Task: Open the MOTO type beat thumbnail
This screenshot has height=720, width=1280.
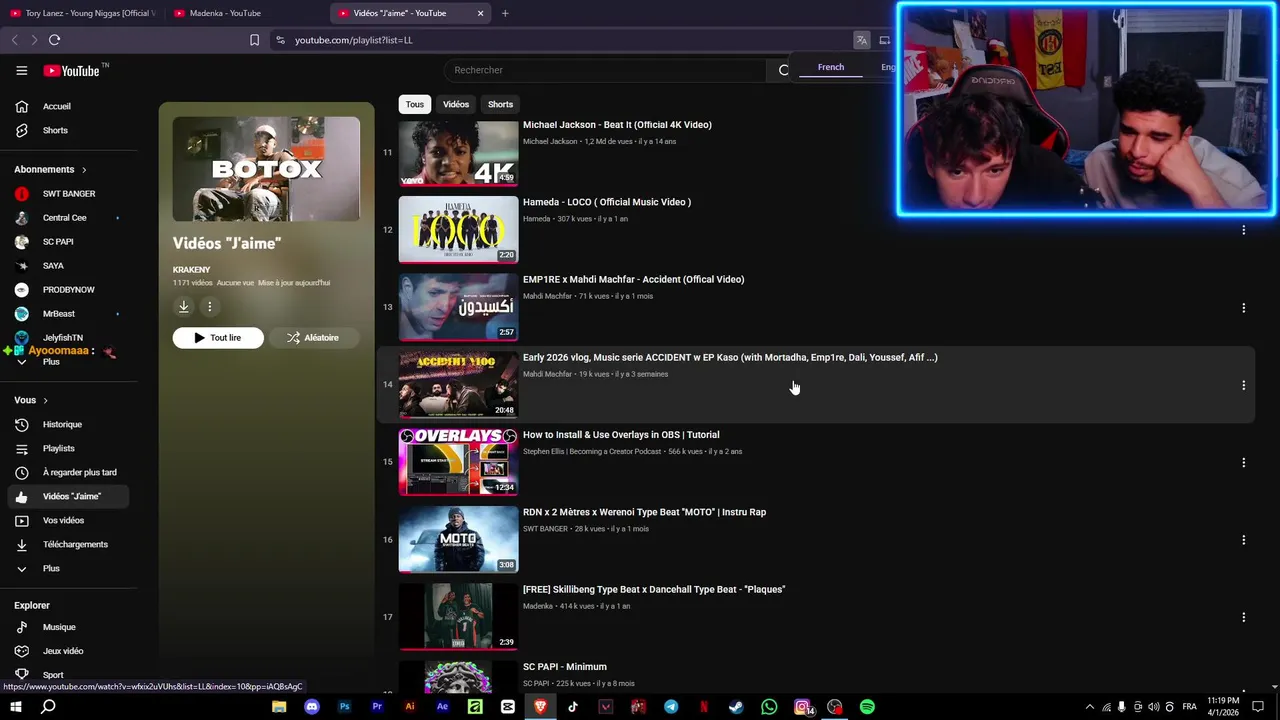Action: coord(458,539)
